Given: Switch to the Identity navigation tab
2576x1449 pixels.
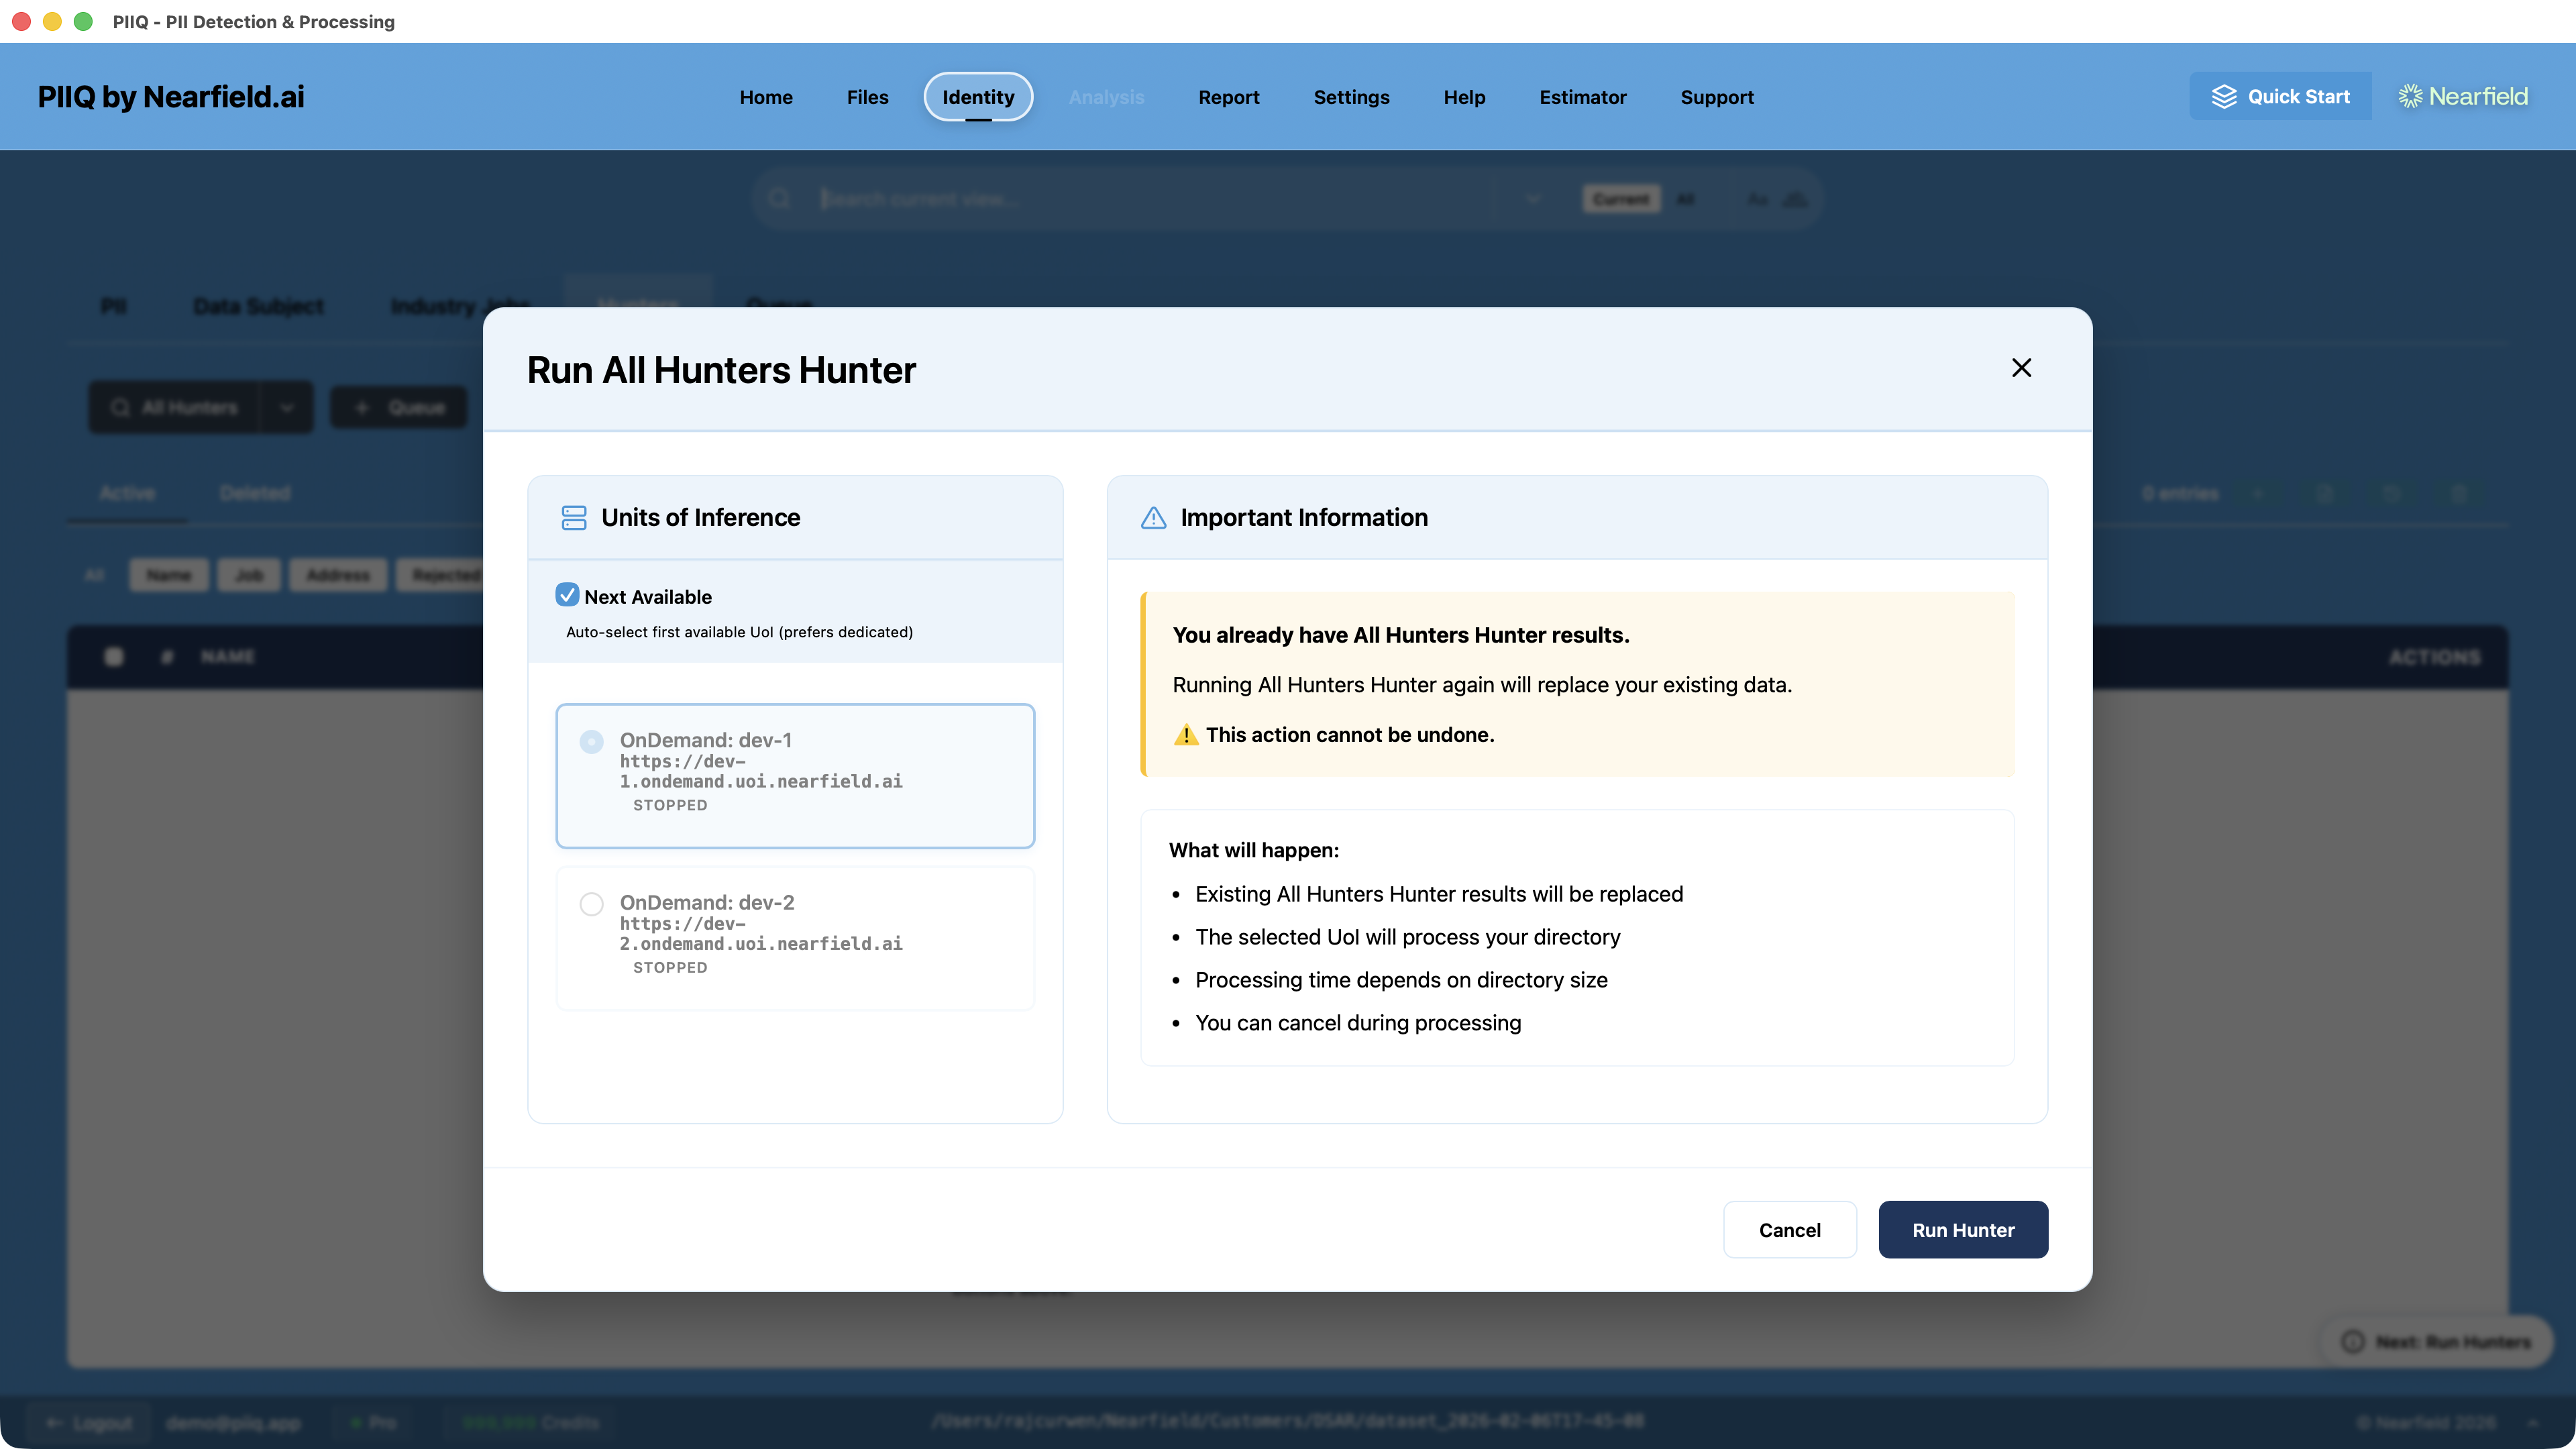Looking at the screenshot, I should [977, 97].
